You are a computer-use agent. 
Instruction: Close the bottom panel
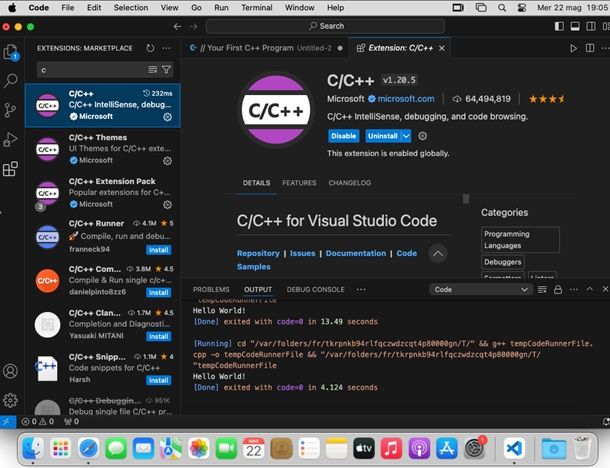tap(605, 289)
